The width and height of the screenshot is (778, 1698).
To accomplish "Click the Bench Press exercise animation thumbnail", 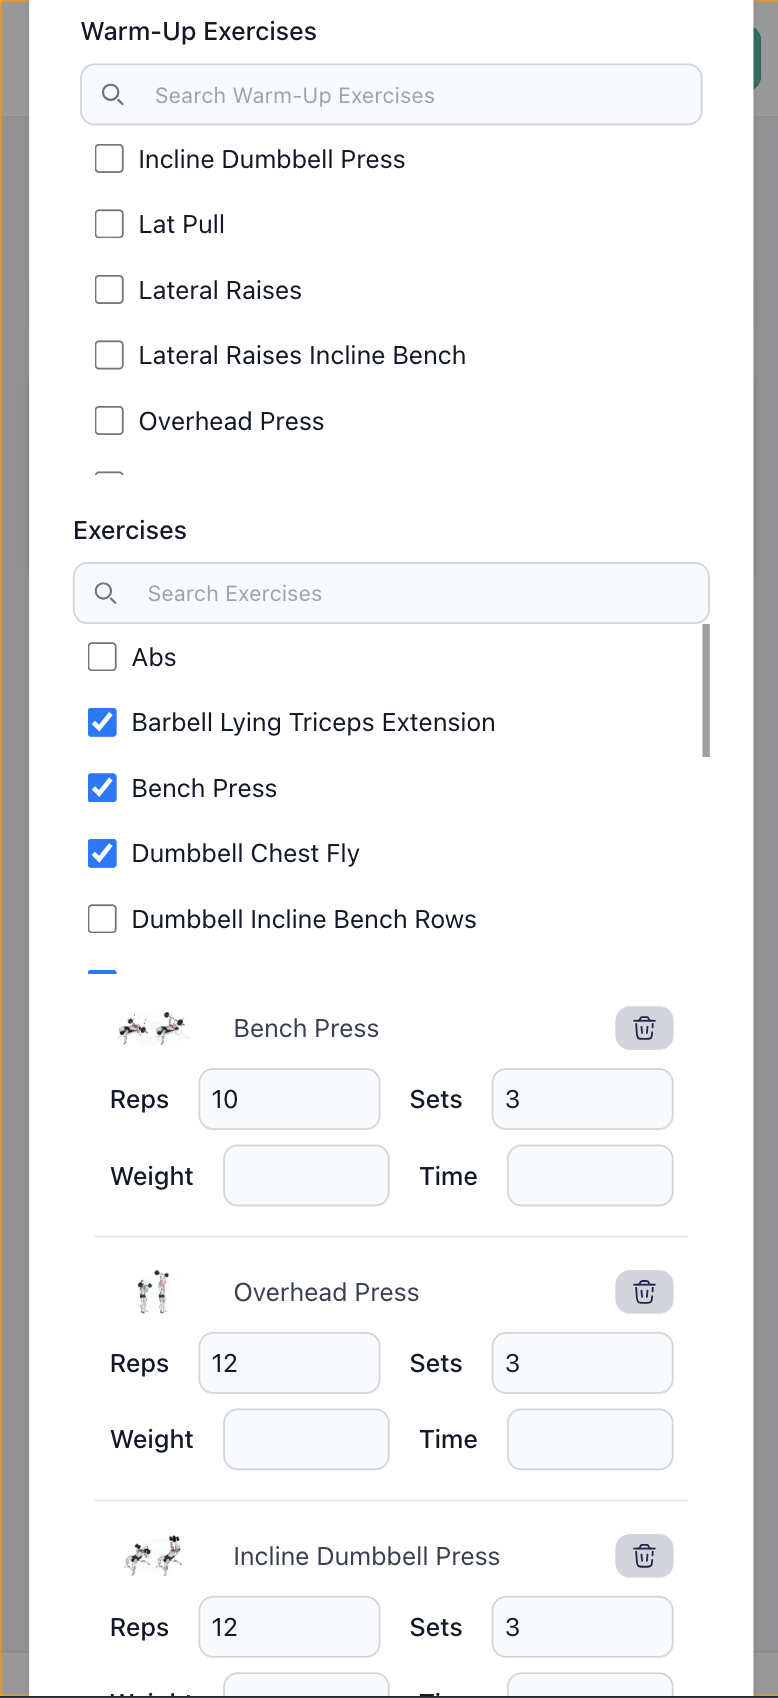I will (152, 1027).
